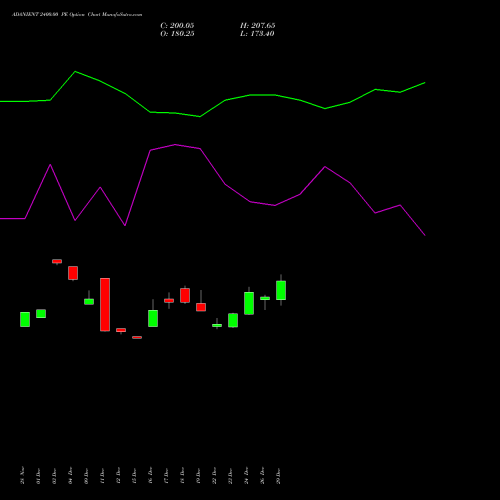Screen dimensions: 500x500
Task: Click the right end of the magenta indicator line
Action: point(425,235)
